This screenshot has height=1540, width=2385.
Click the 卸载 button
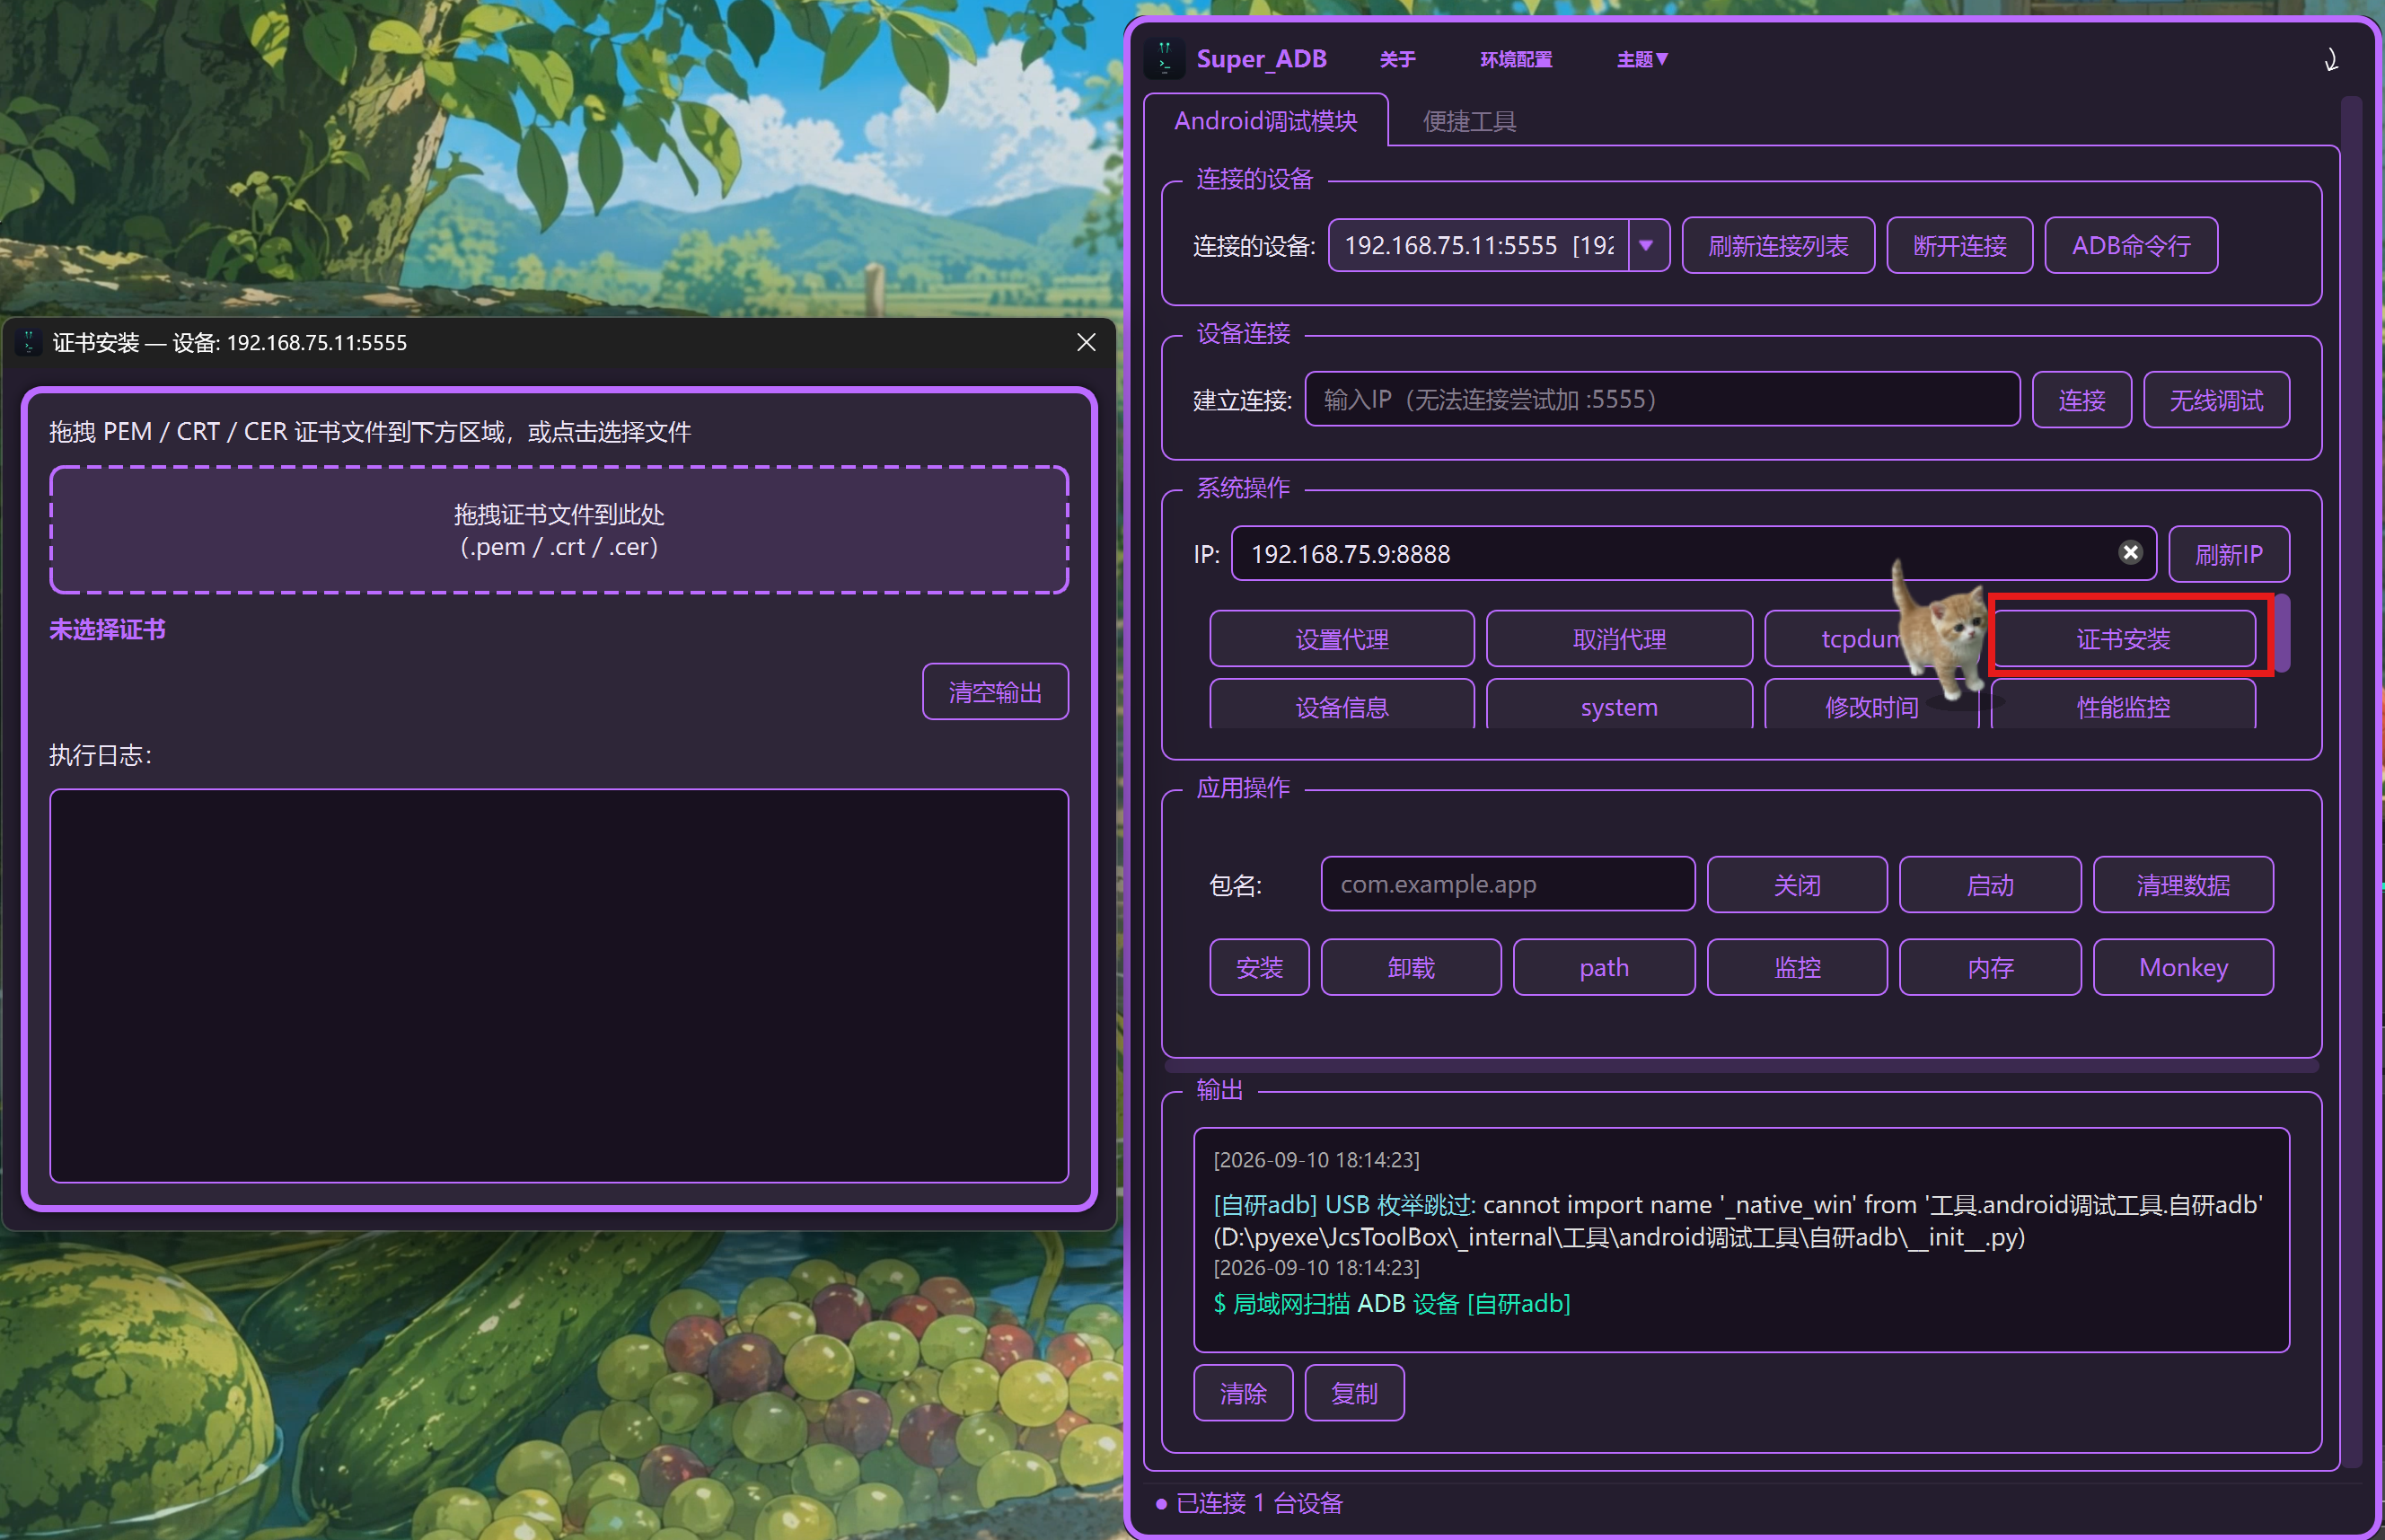click(1411, 967)
